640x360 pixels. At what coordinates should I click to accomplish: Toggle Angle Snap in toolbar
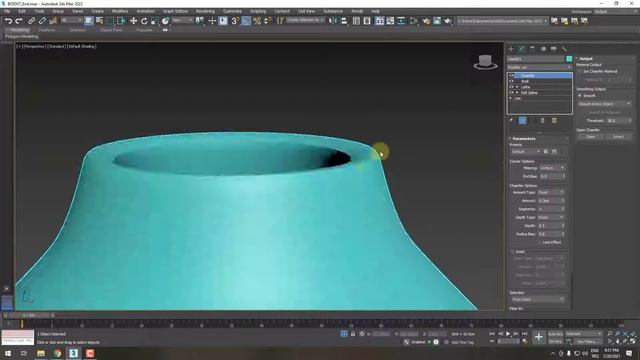tap(246, 21)
